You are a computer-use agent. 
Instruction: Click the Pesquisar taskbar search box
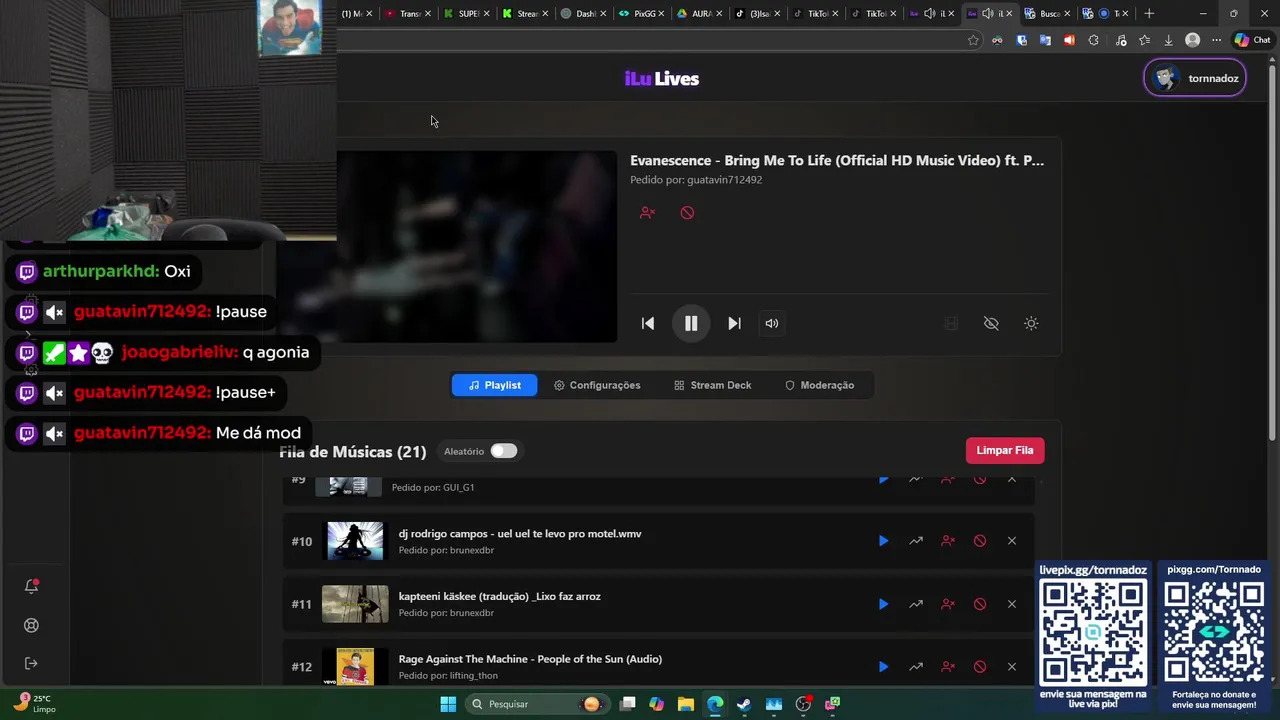point(536,704)
